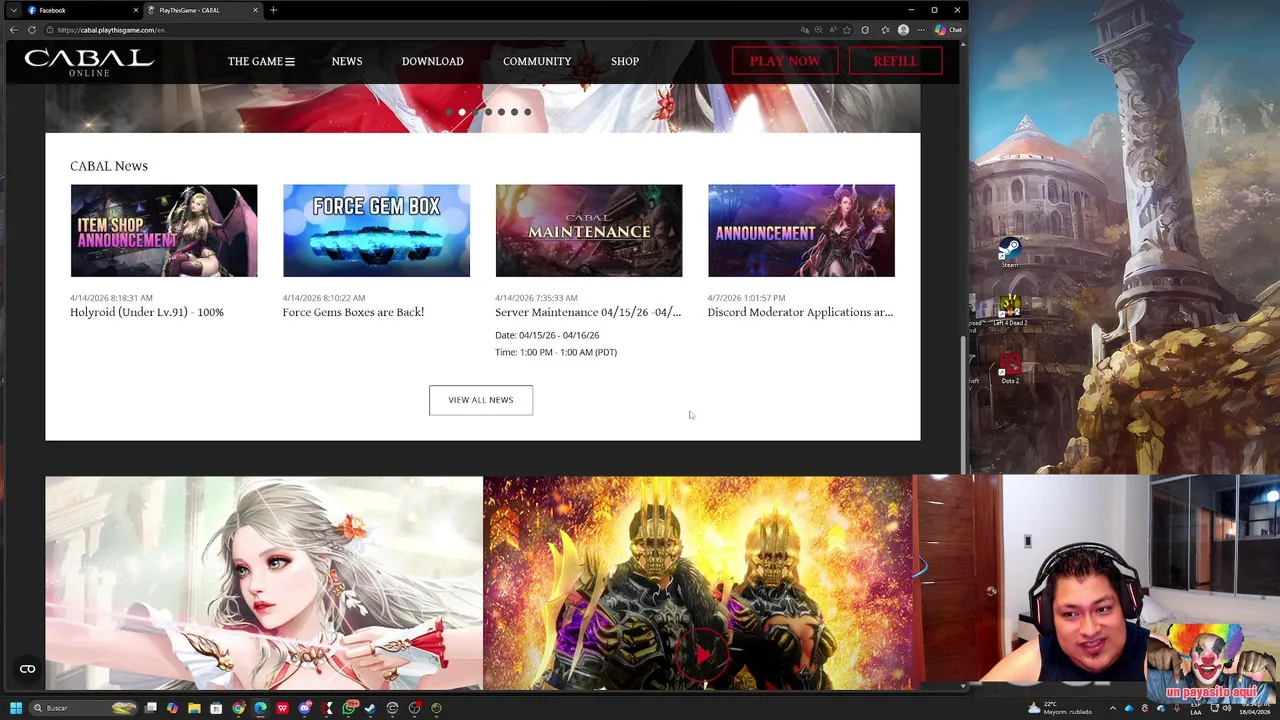Open the weather widget in system tray

pos(1060,708)
